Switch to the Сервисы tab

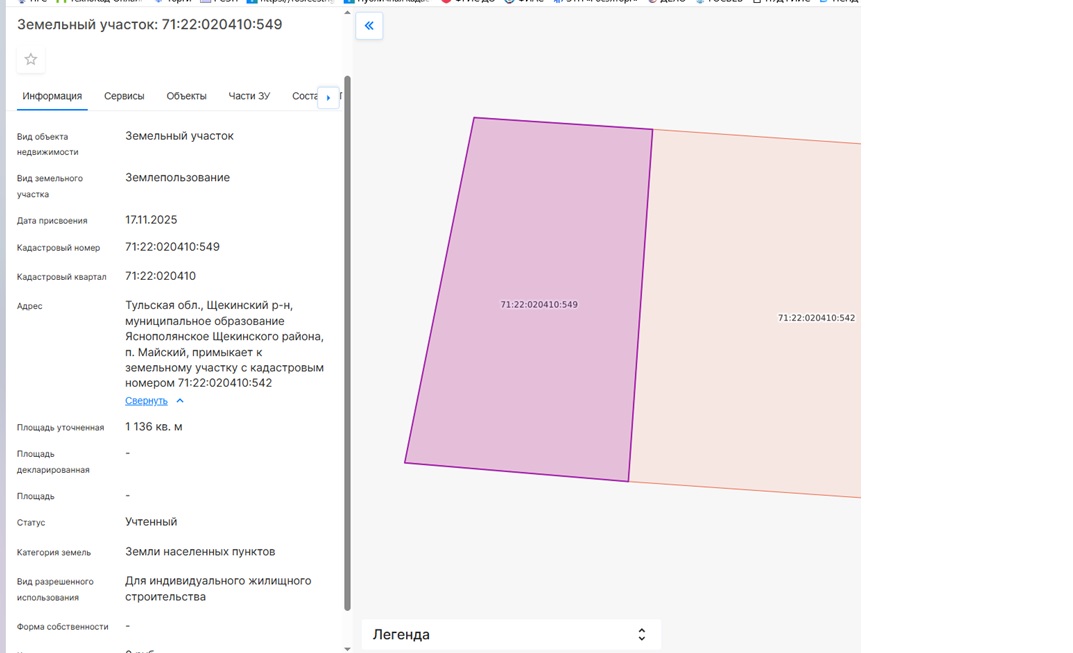[124, 96]
